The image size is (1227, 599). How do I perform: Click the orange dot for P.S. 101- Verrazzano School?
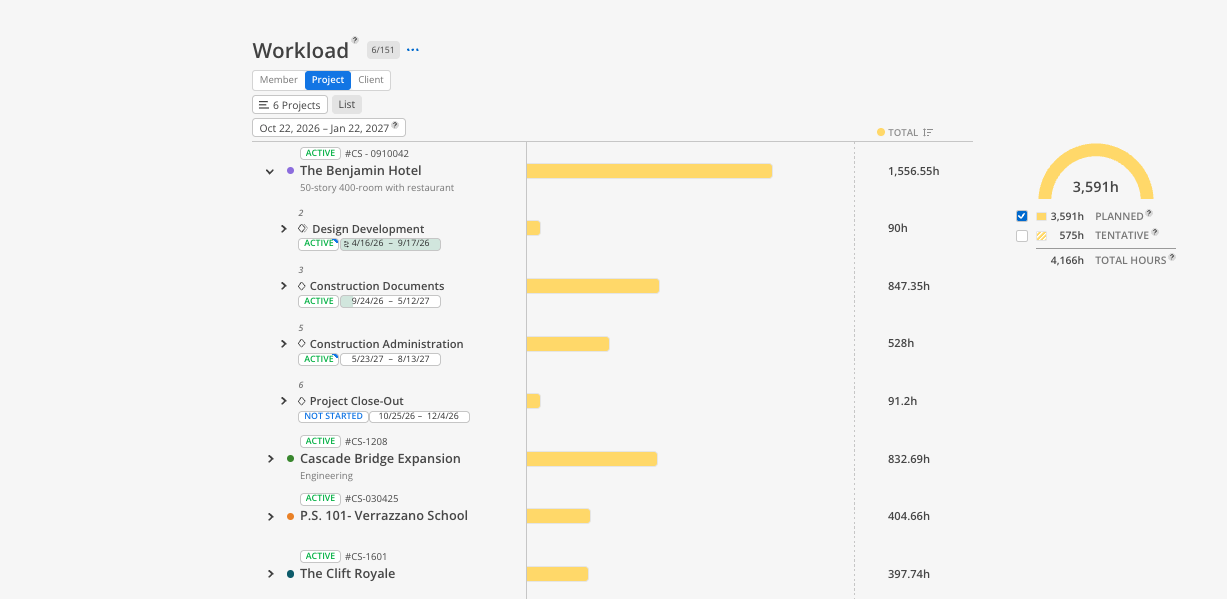(290, 516)
